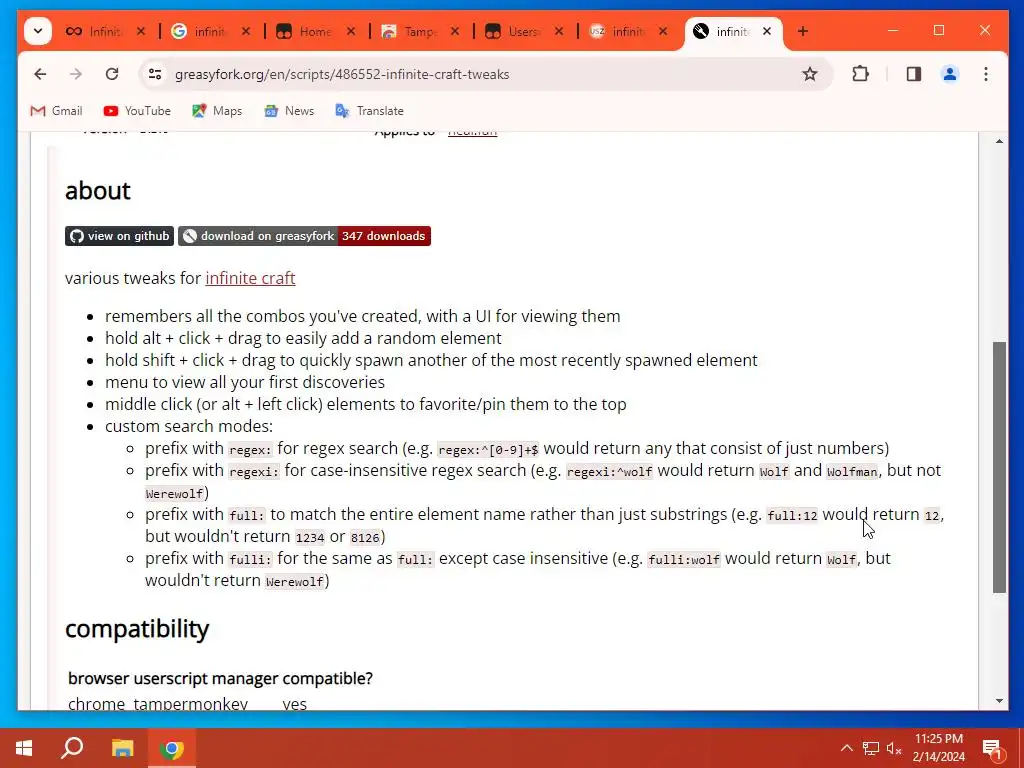Image resolution: width=1024 pixels, height=768 pixels.
Task: Show hidden system tray icons
Action: pyautogui.click(x=846, y=748)
